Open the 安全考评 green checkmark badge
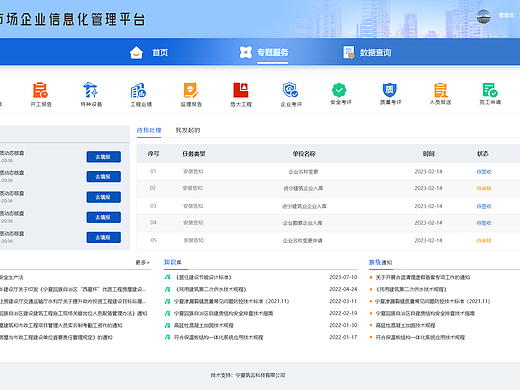Viewport: 520px width, 390px height. coord(339,90)
